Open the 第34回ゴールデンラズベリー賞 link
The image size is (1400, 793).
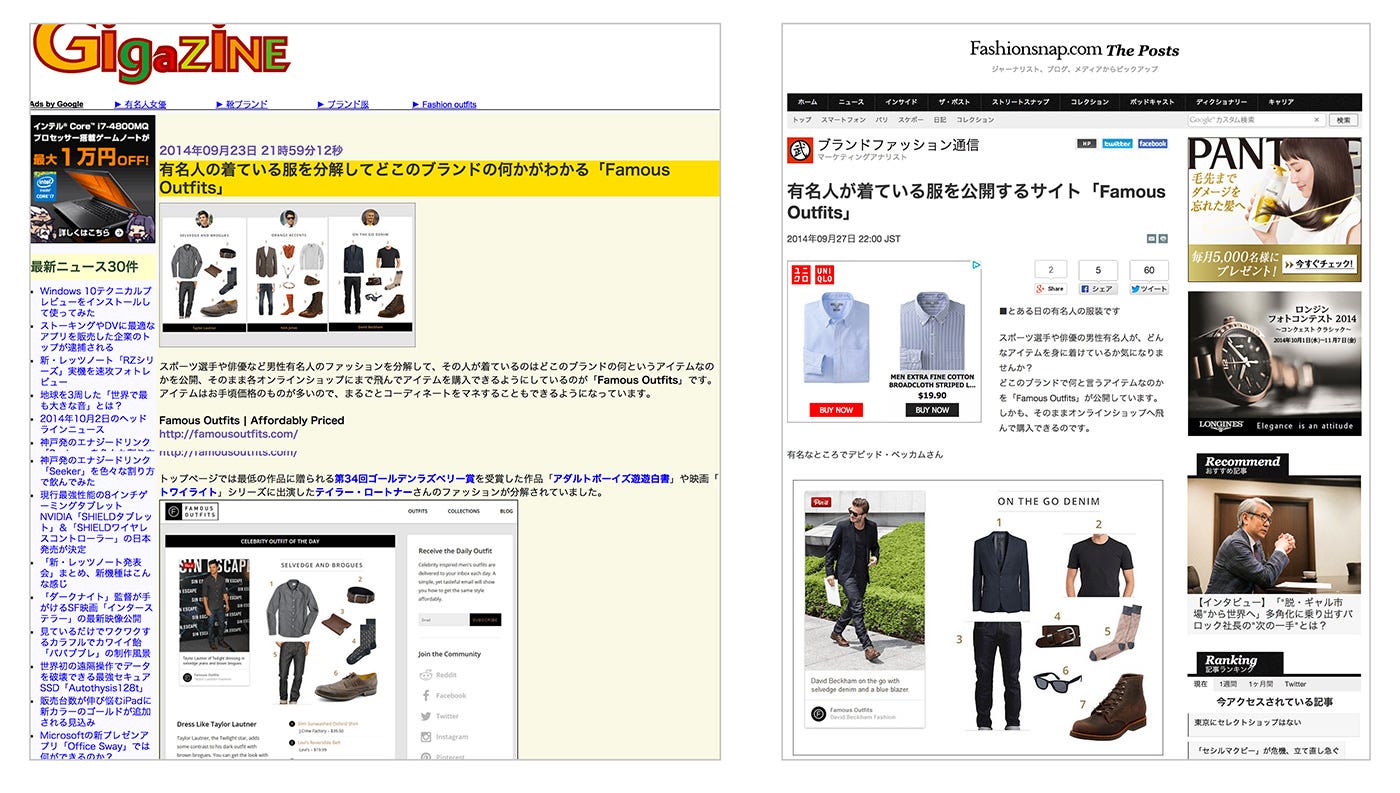click(404, 479)
